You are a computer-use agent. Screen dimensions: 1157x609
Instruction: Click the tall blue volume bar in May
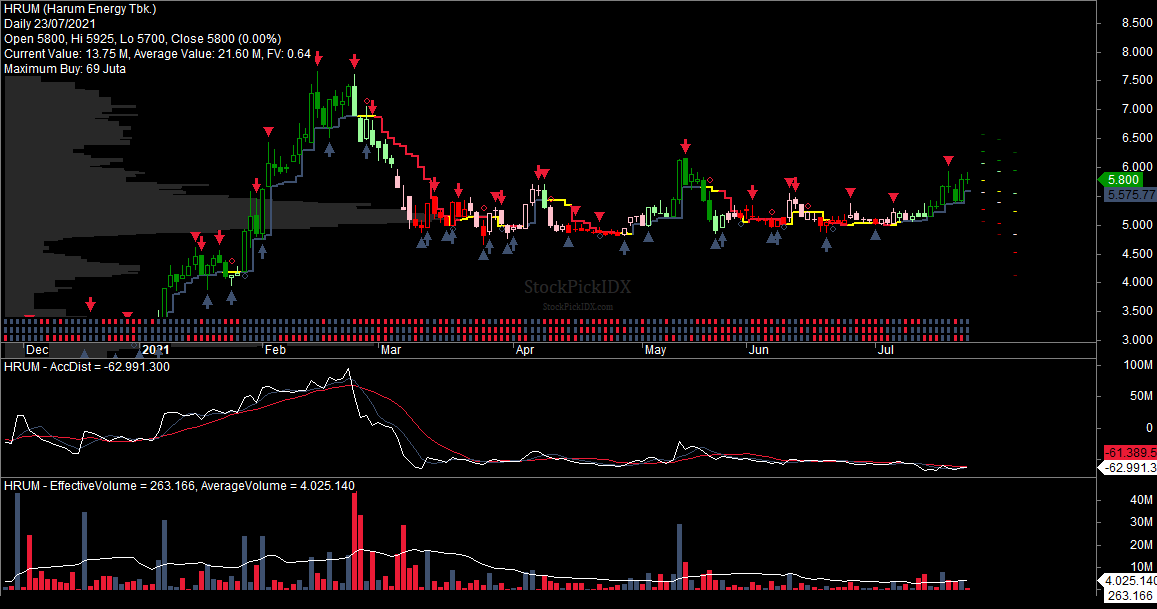[680, 557]
